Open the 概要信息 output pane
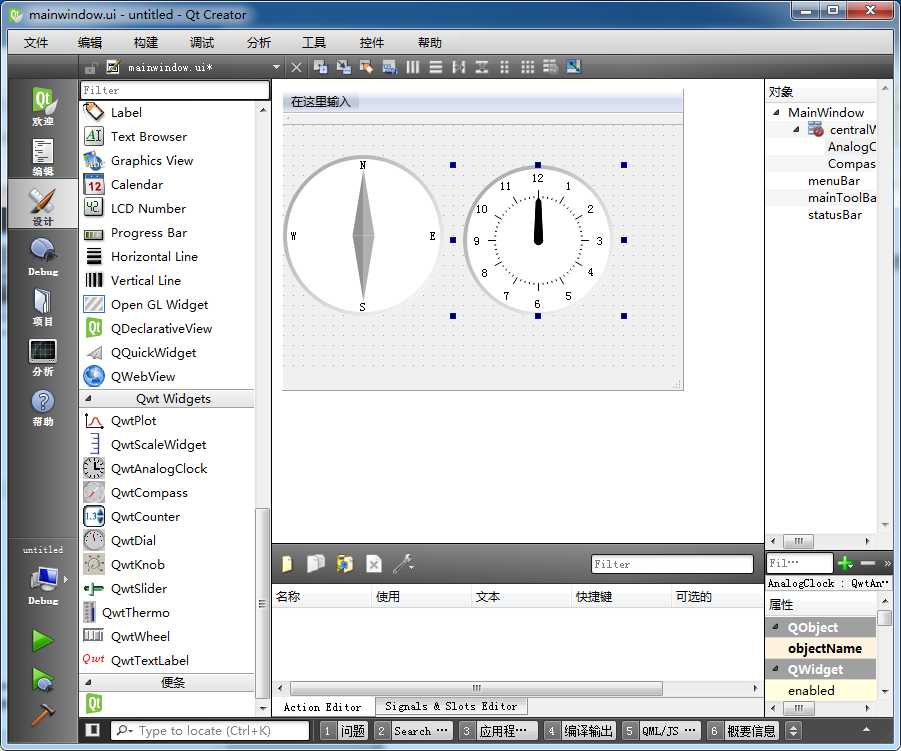Viewport: 901px width, 751px height. [742, 731]
